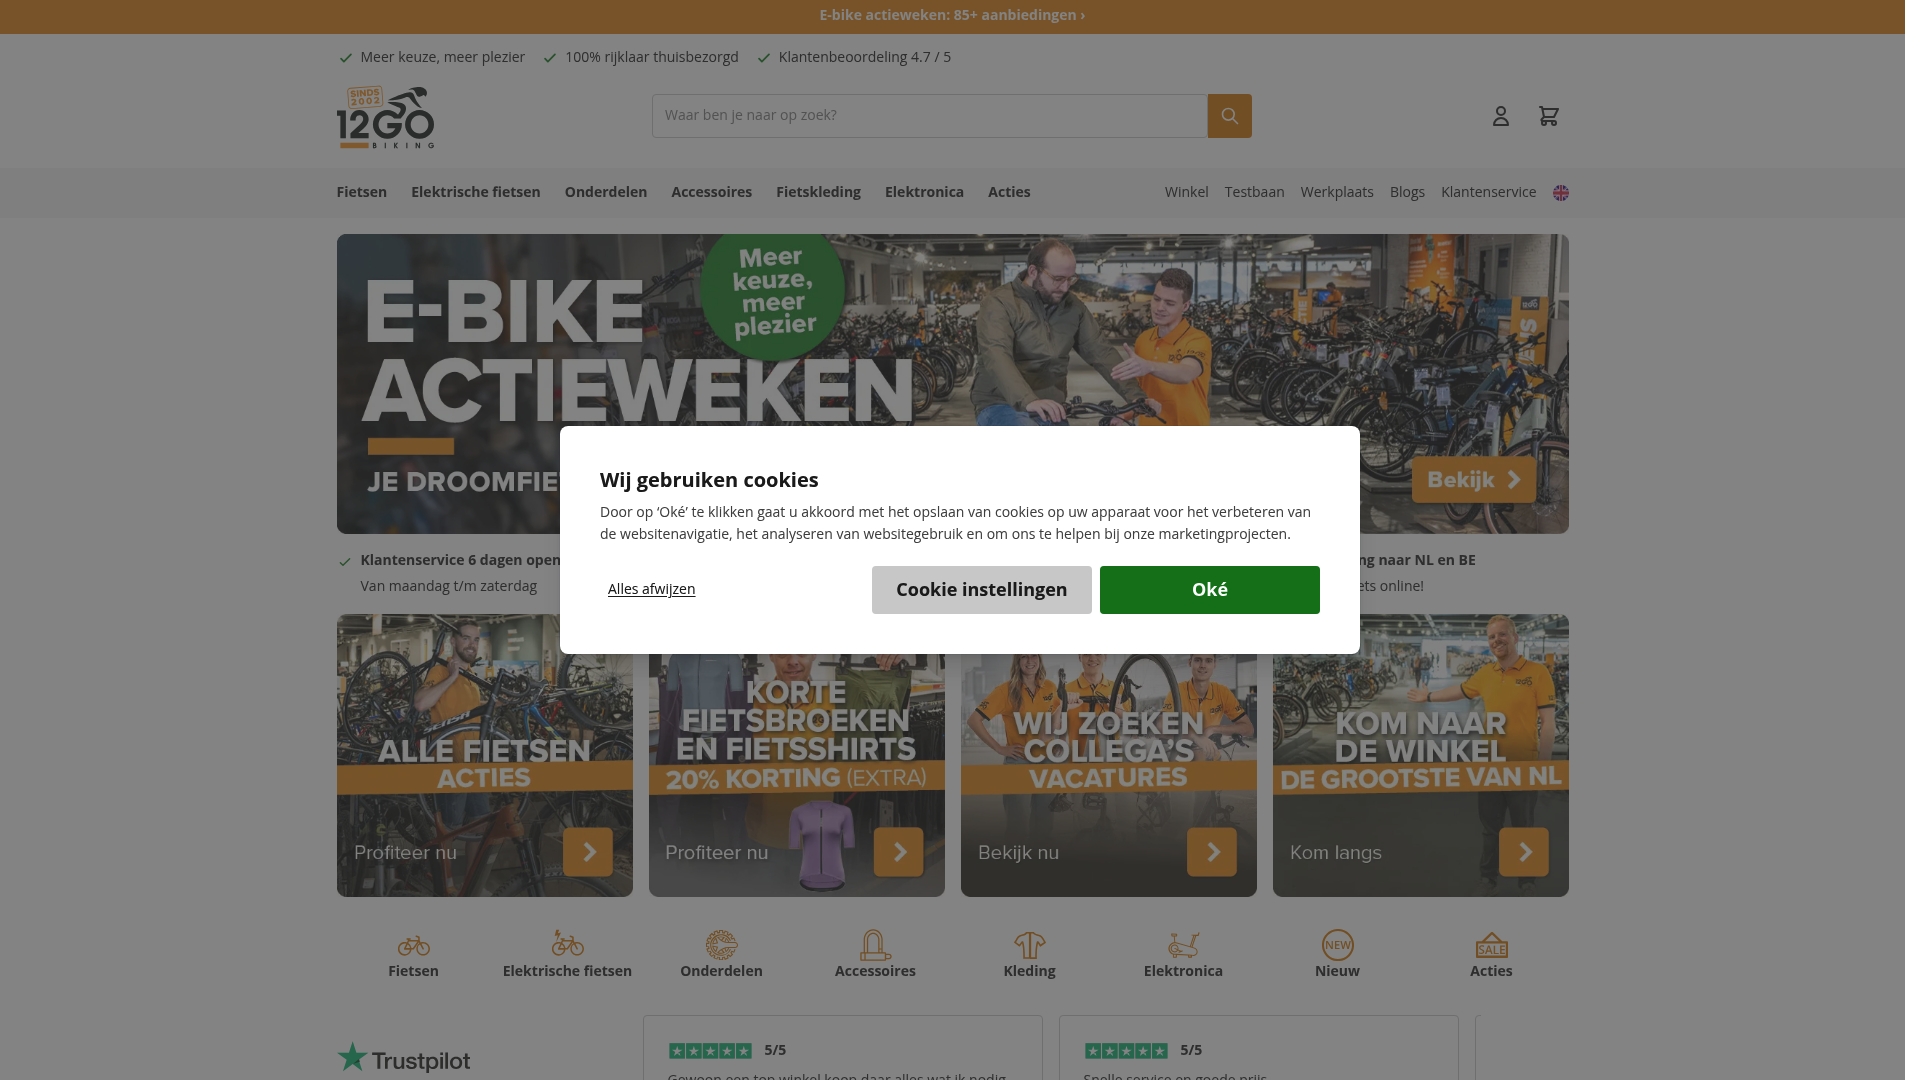
Task: Open the Alle fietsen acties promo image
Action: pos(484,755)
